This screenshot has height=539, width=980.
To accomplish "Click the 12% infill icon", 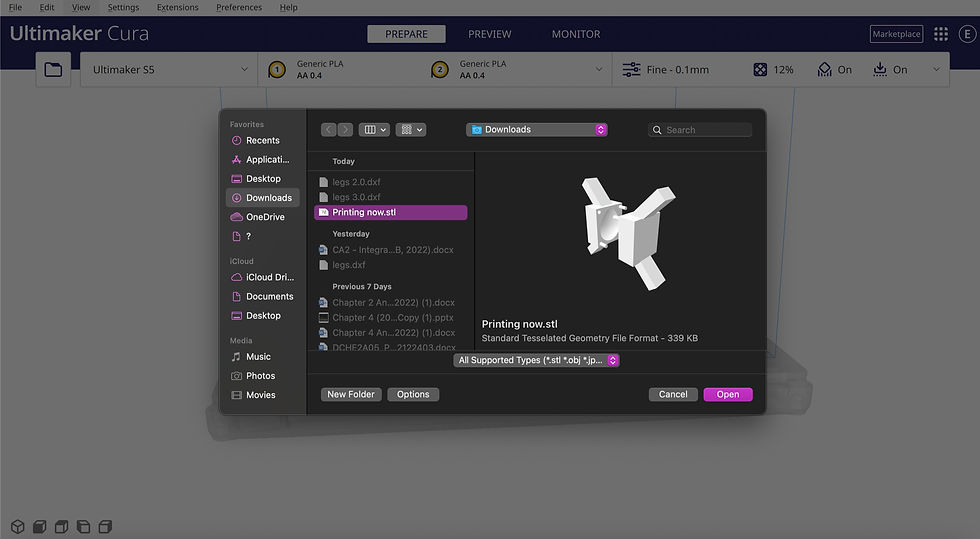I will pyautogui.click(x=760, y=69).
